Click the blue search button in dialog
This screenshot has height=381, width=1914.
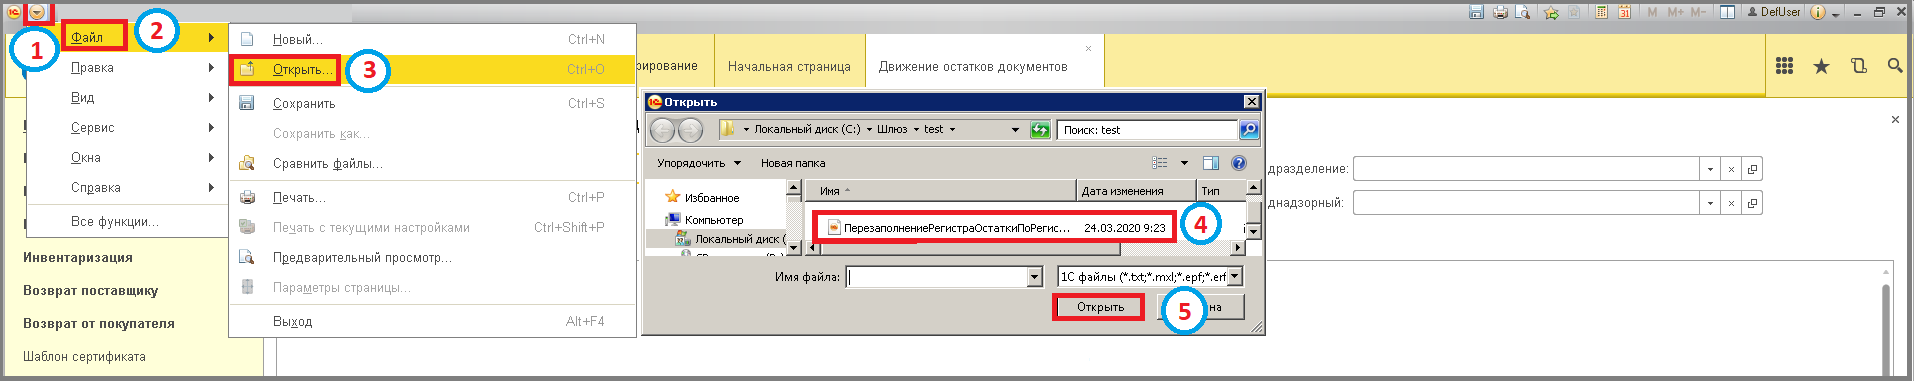[1249, 130]
